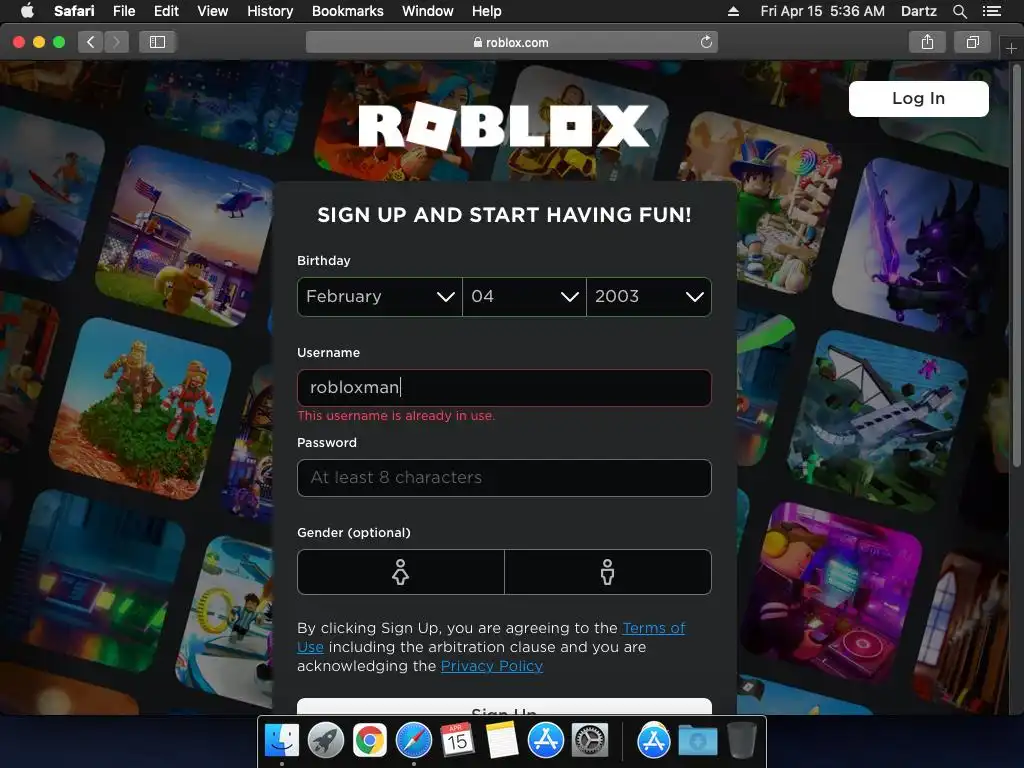Viewport: 1024px width, 768px height.
Task: Click the date and time in menu bar
Action: (x=822, y=11)
